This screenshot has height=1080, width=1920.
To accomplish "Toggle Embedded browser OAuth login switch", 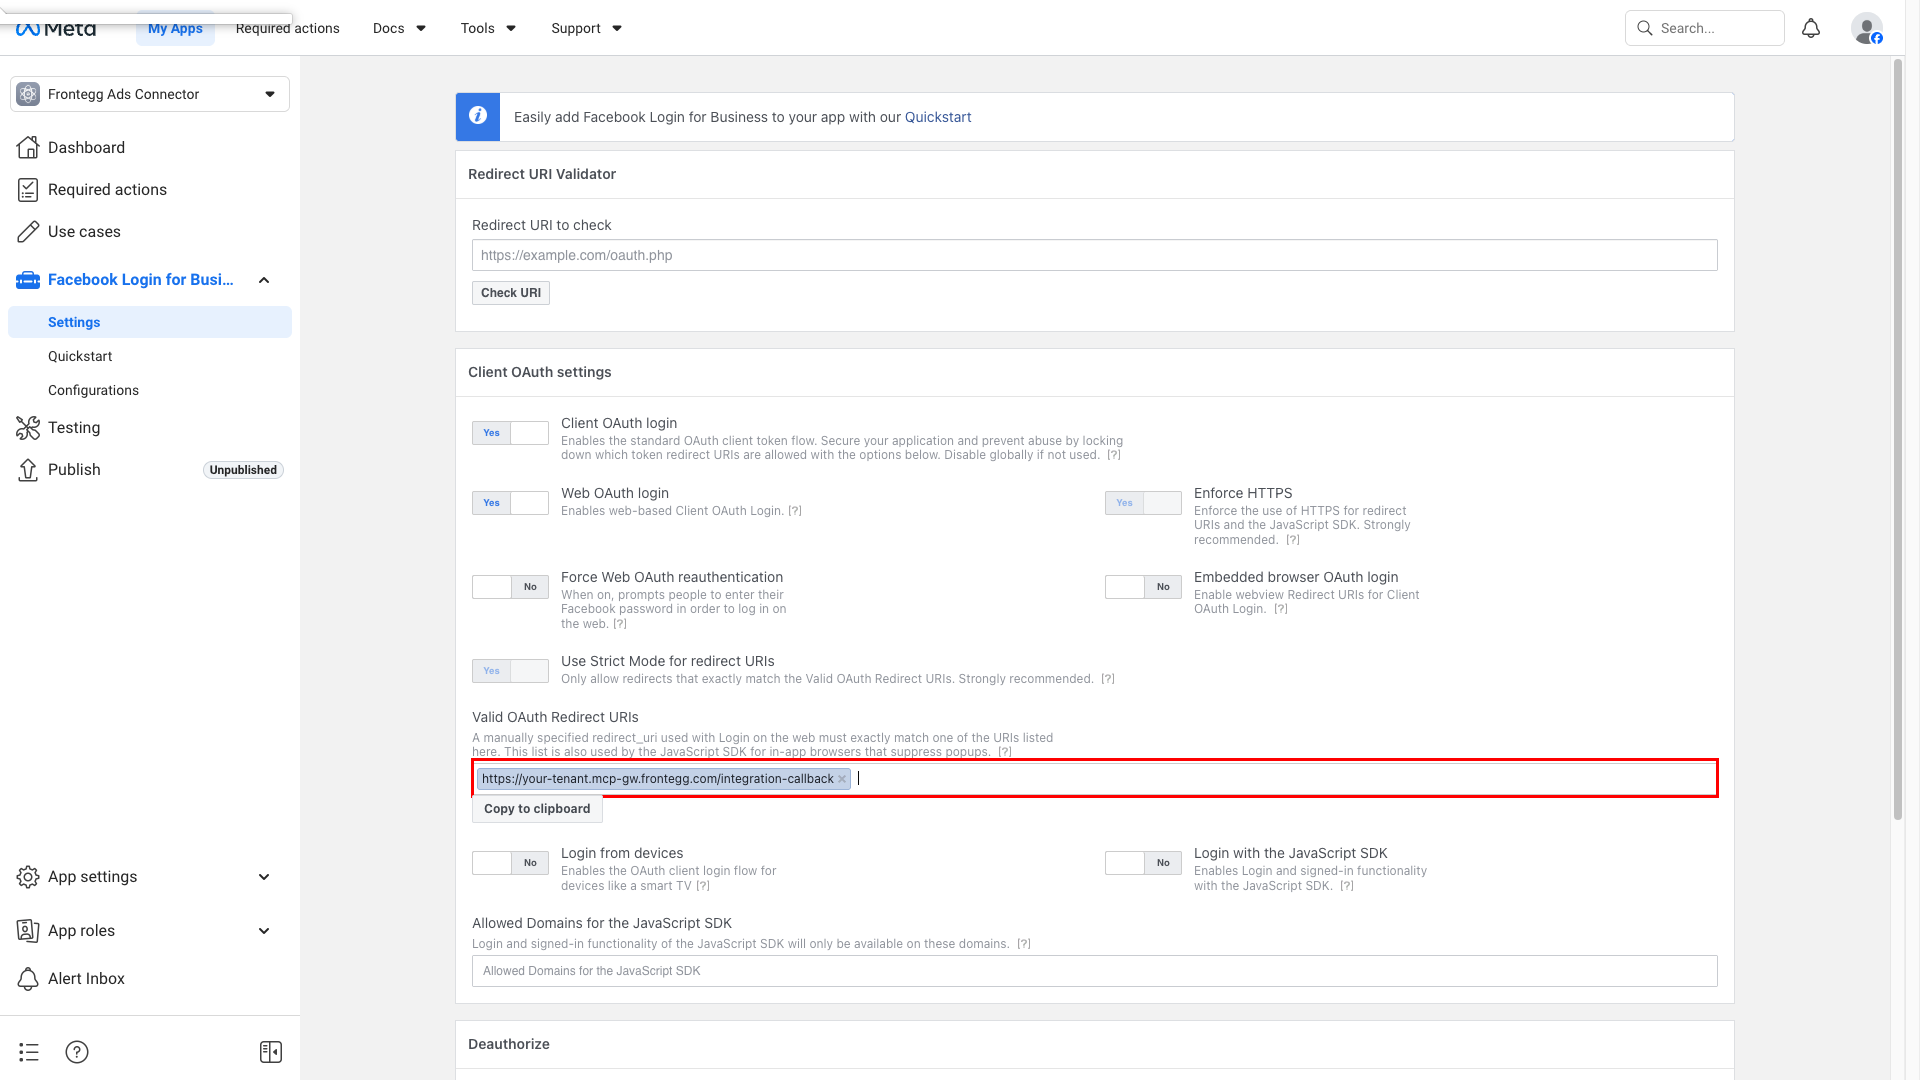I will pyautogui.click(x=1143, y=587).
